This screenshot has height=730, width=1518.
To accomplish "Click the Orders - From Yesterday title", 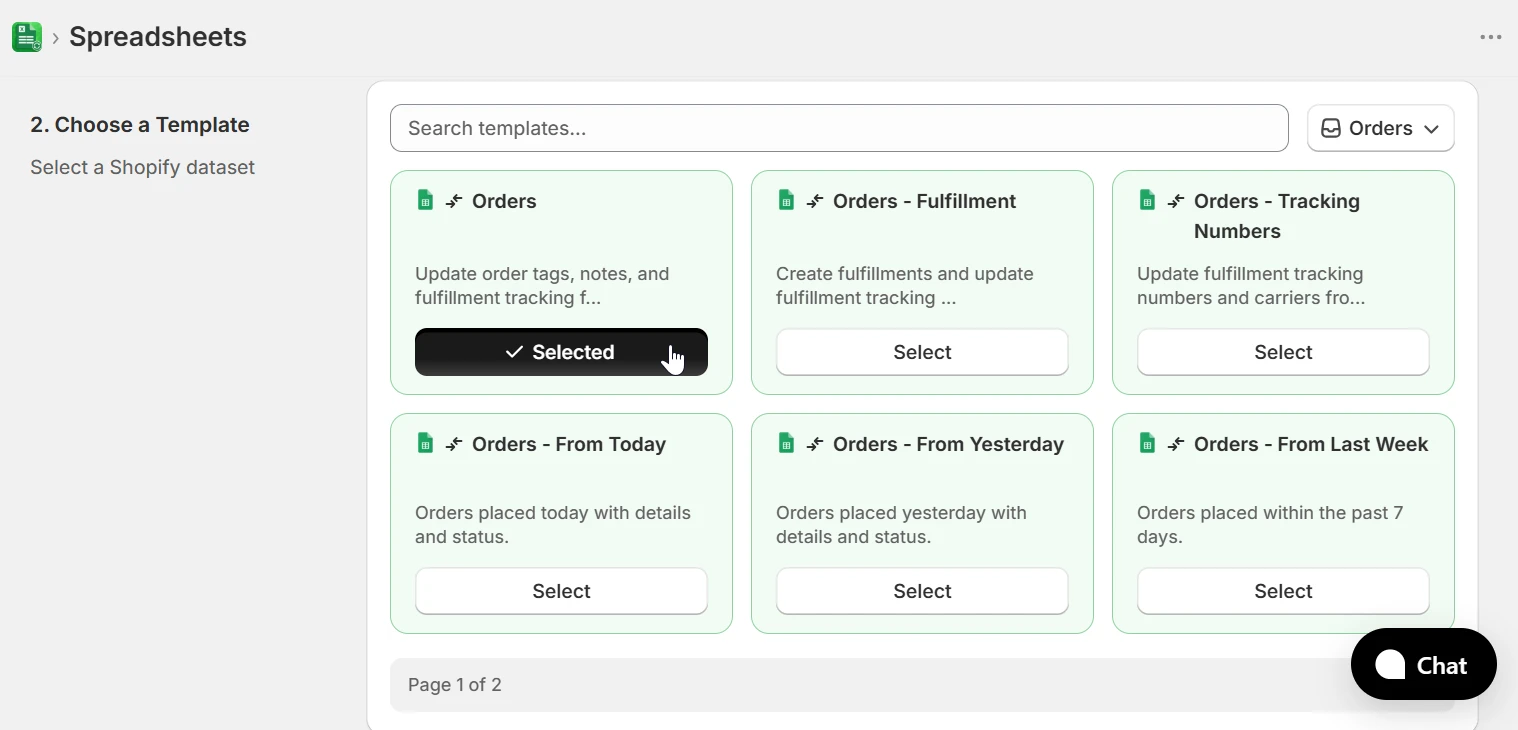I will click(x=948, y=444).
